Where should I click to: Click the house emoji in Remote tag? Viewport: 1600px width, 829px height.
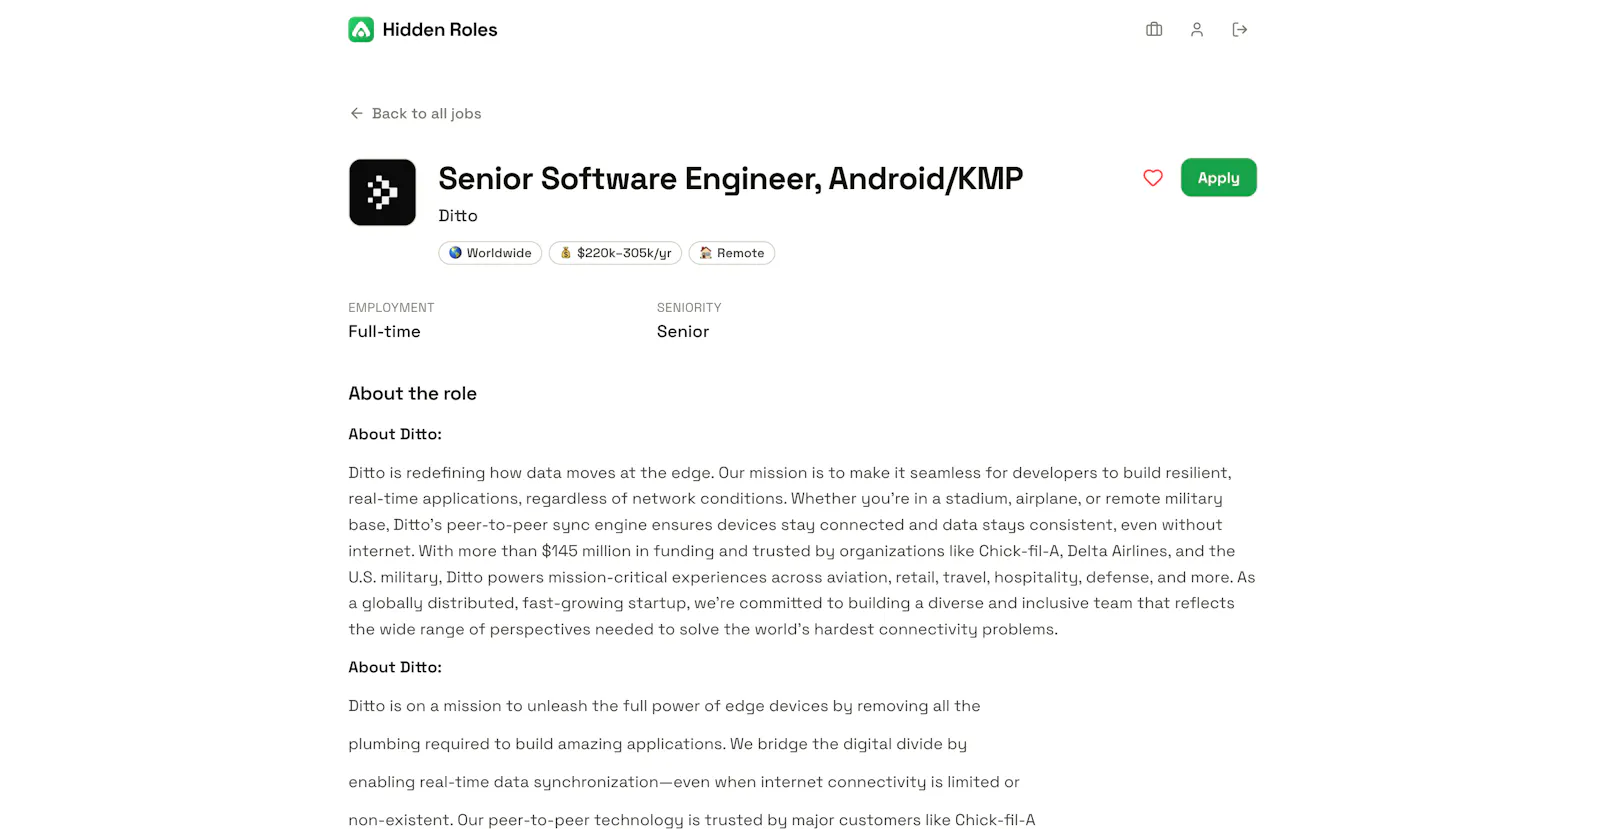click(x=706, y=253)
